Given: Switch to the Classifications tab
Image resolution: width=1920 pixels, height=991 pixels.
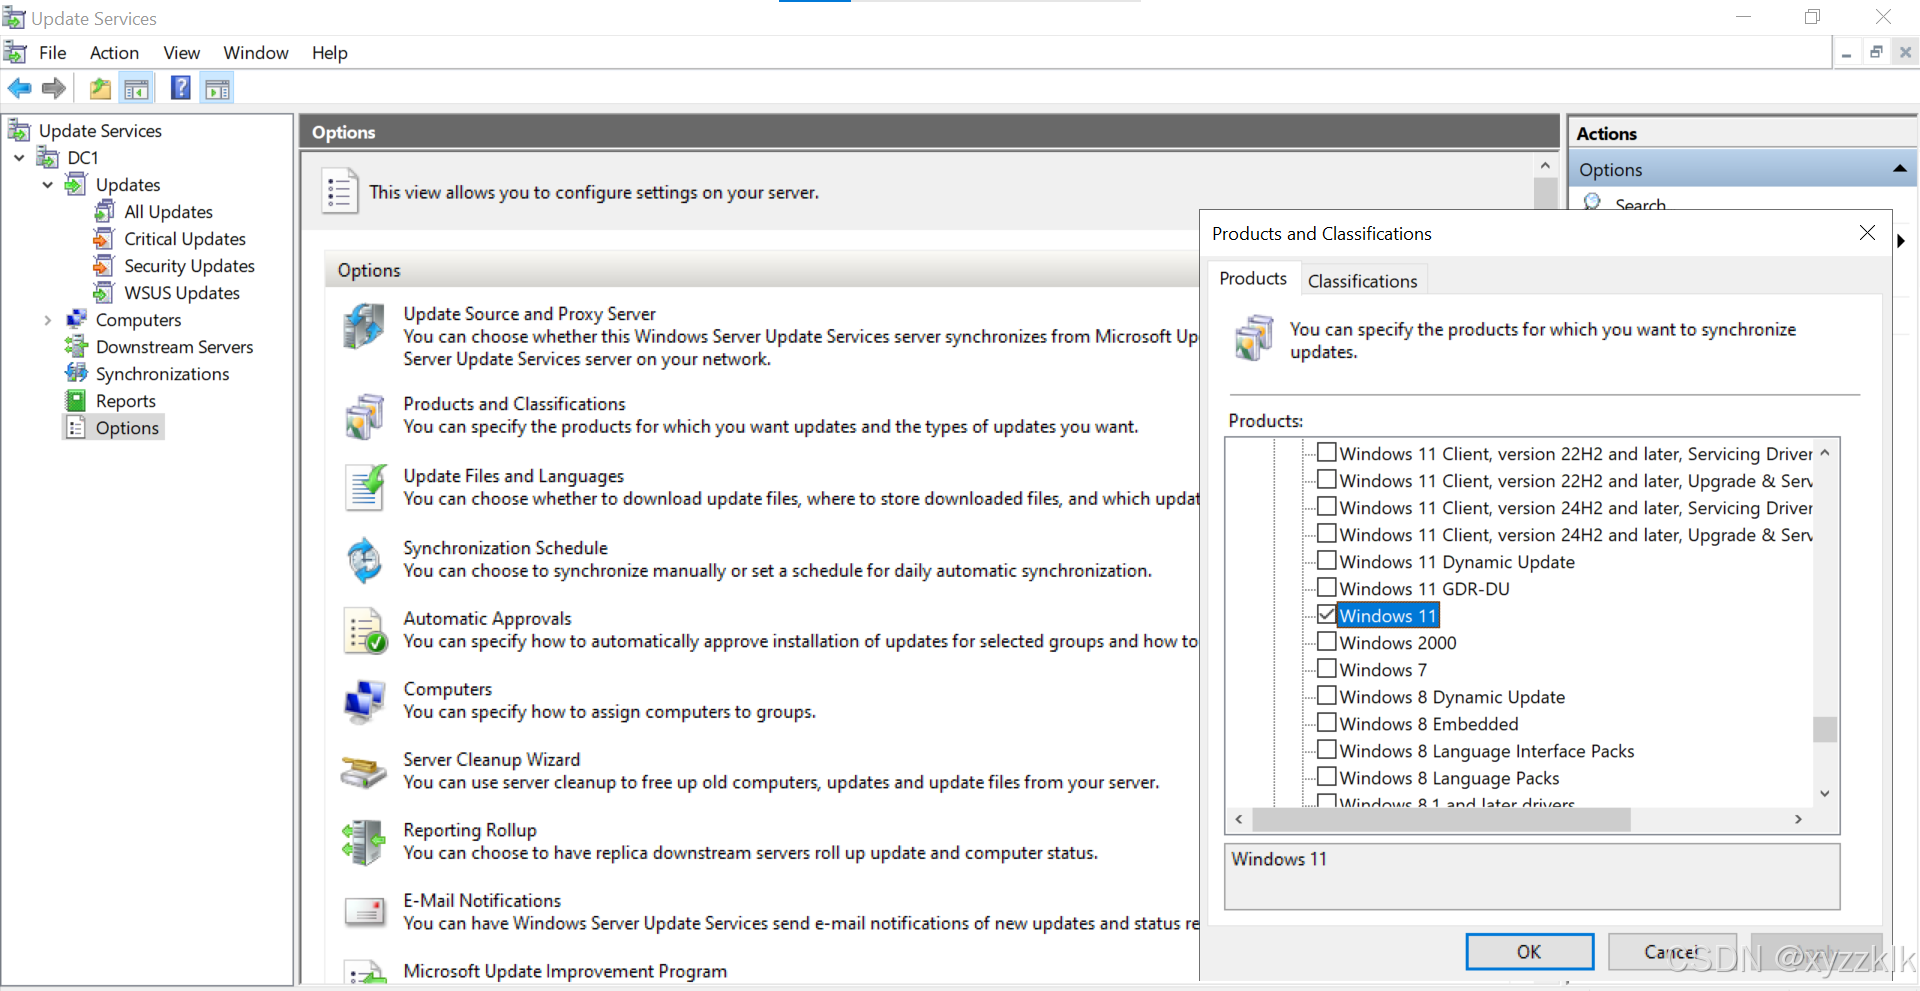Looking at the screenshot, I should tap(1362, 281).
